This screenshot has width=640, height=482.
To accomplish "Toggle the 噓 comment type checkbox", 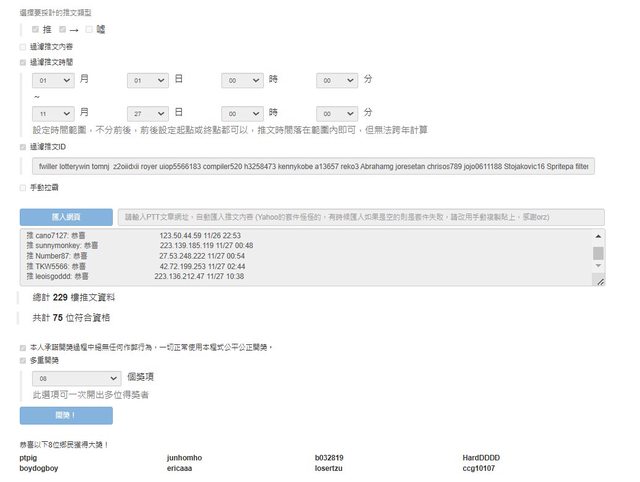I will 89,30.
